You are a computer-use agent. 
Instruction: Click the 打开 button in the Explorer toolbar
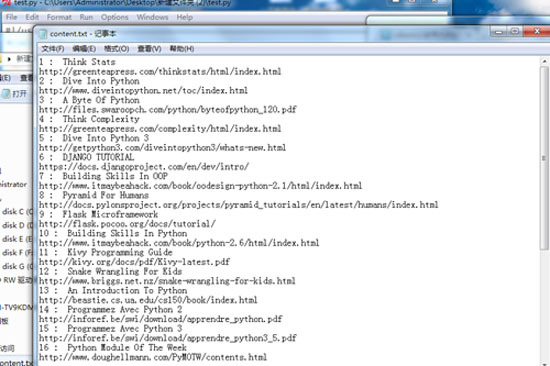click(14, 94)
